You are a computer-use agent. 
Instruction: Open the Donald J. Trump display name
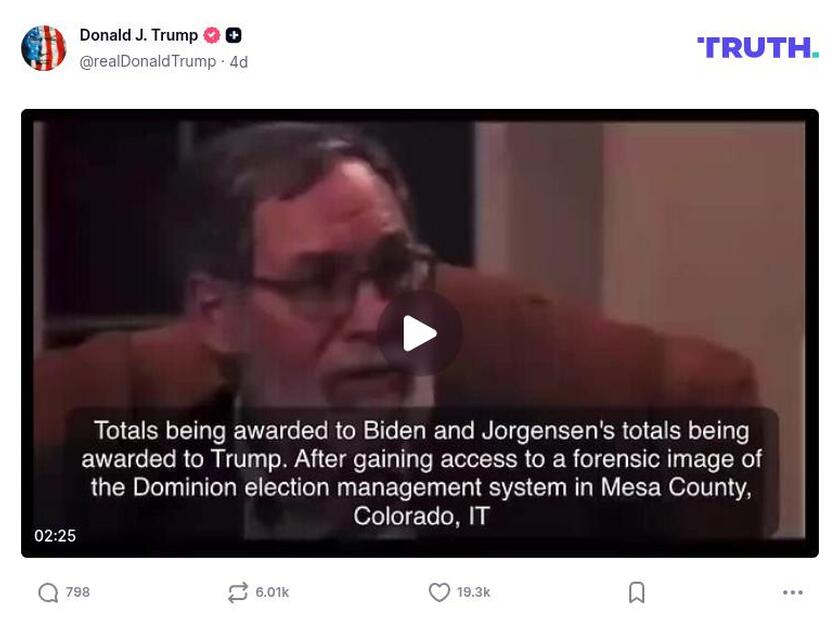tap(139, 35)
